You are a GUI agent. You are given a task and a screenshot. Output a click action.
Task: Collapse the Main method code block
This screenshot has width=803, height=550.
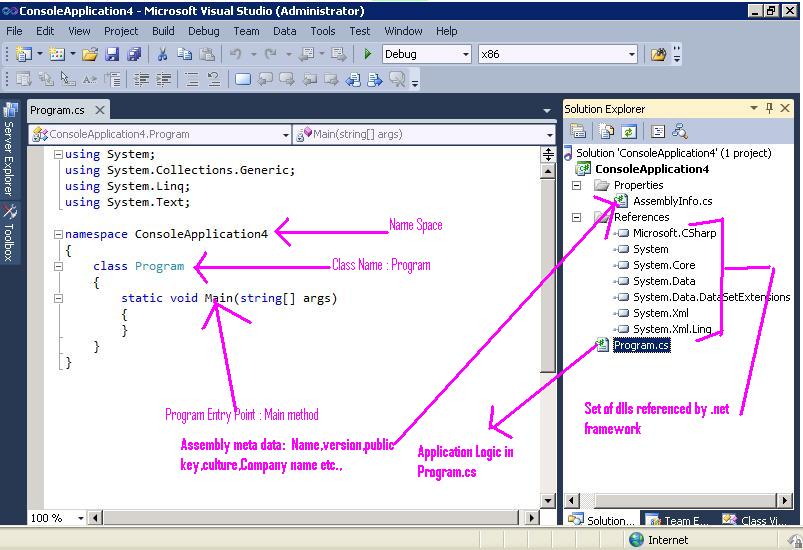[x=58, y=298]
